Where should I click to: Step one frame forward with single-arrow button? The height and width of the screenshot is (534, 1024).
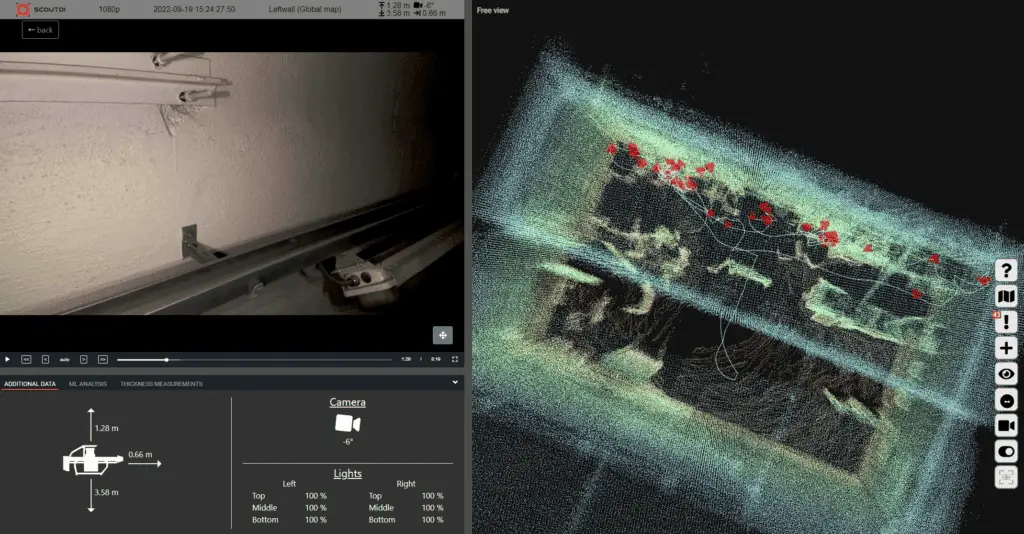[84, 359]
